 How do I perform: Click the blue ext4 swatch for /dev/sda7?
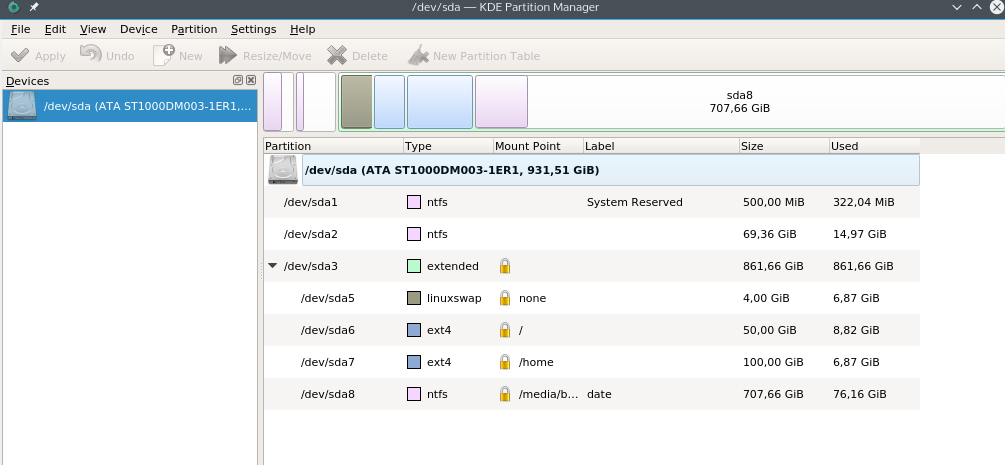pos(414,362)
